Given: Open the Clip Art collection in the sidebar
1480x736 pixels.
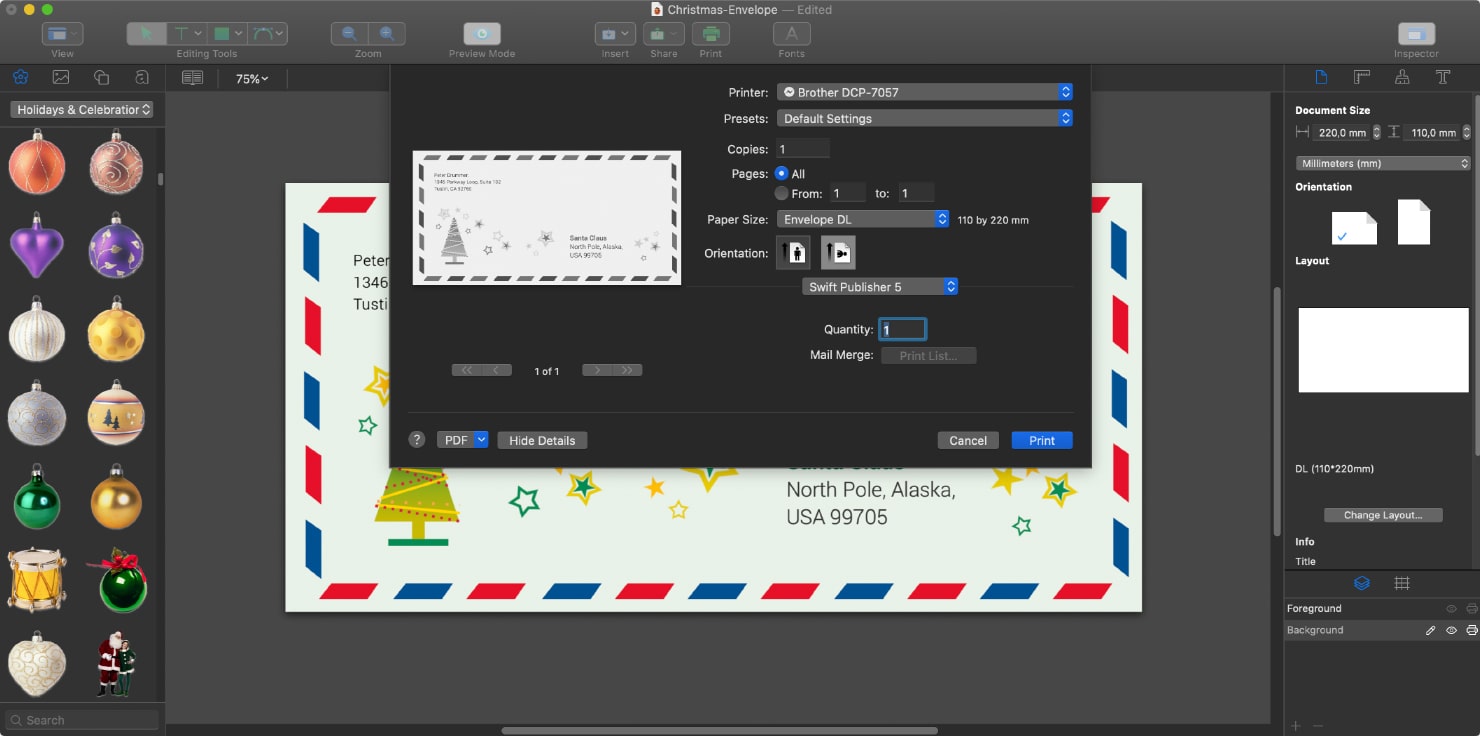Looking at the screenshot, I should pyautogui.click(x=21, y=77).
